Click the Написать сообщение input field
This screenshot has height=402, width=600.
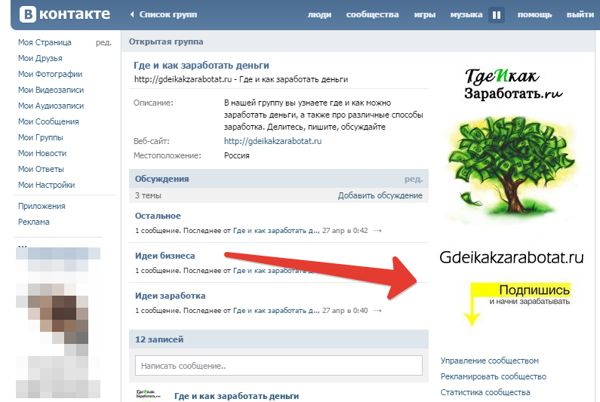click(x=279, y=366)
